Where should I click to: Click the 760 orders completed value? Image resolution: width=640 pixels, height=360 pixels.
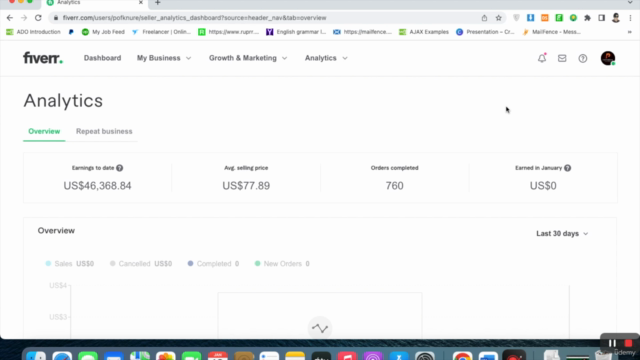pyautogui.click(x=394, y=186)
